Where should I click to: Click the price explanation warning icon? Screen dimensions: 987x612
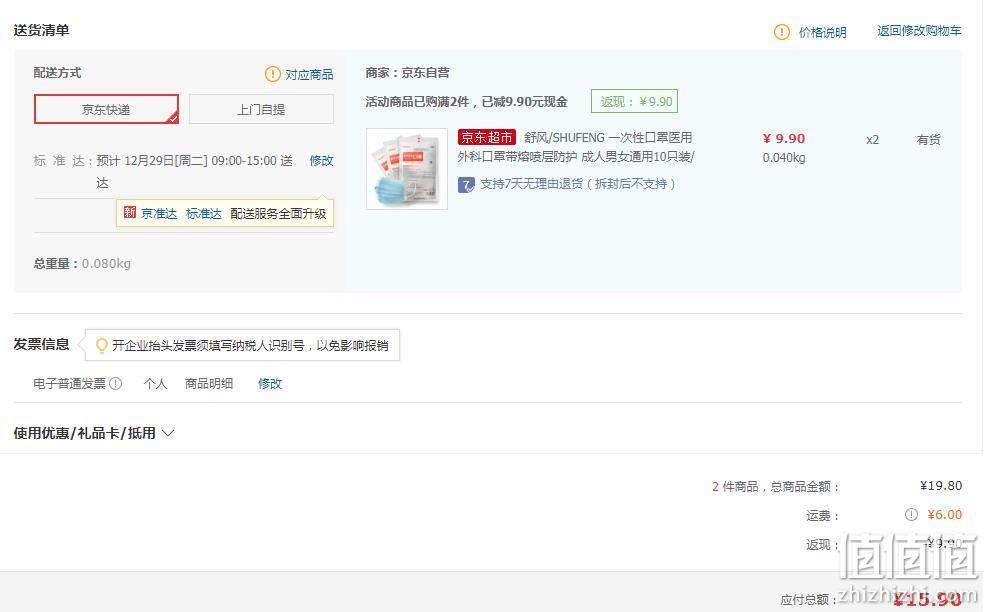[x=781, y=32]
